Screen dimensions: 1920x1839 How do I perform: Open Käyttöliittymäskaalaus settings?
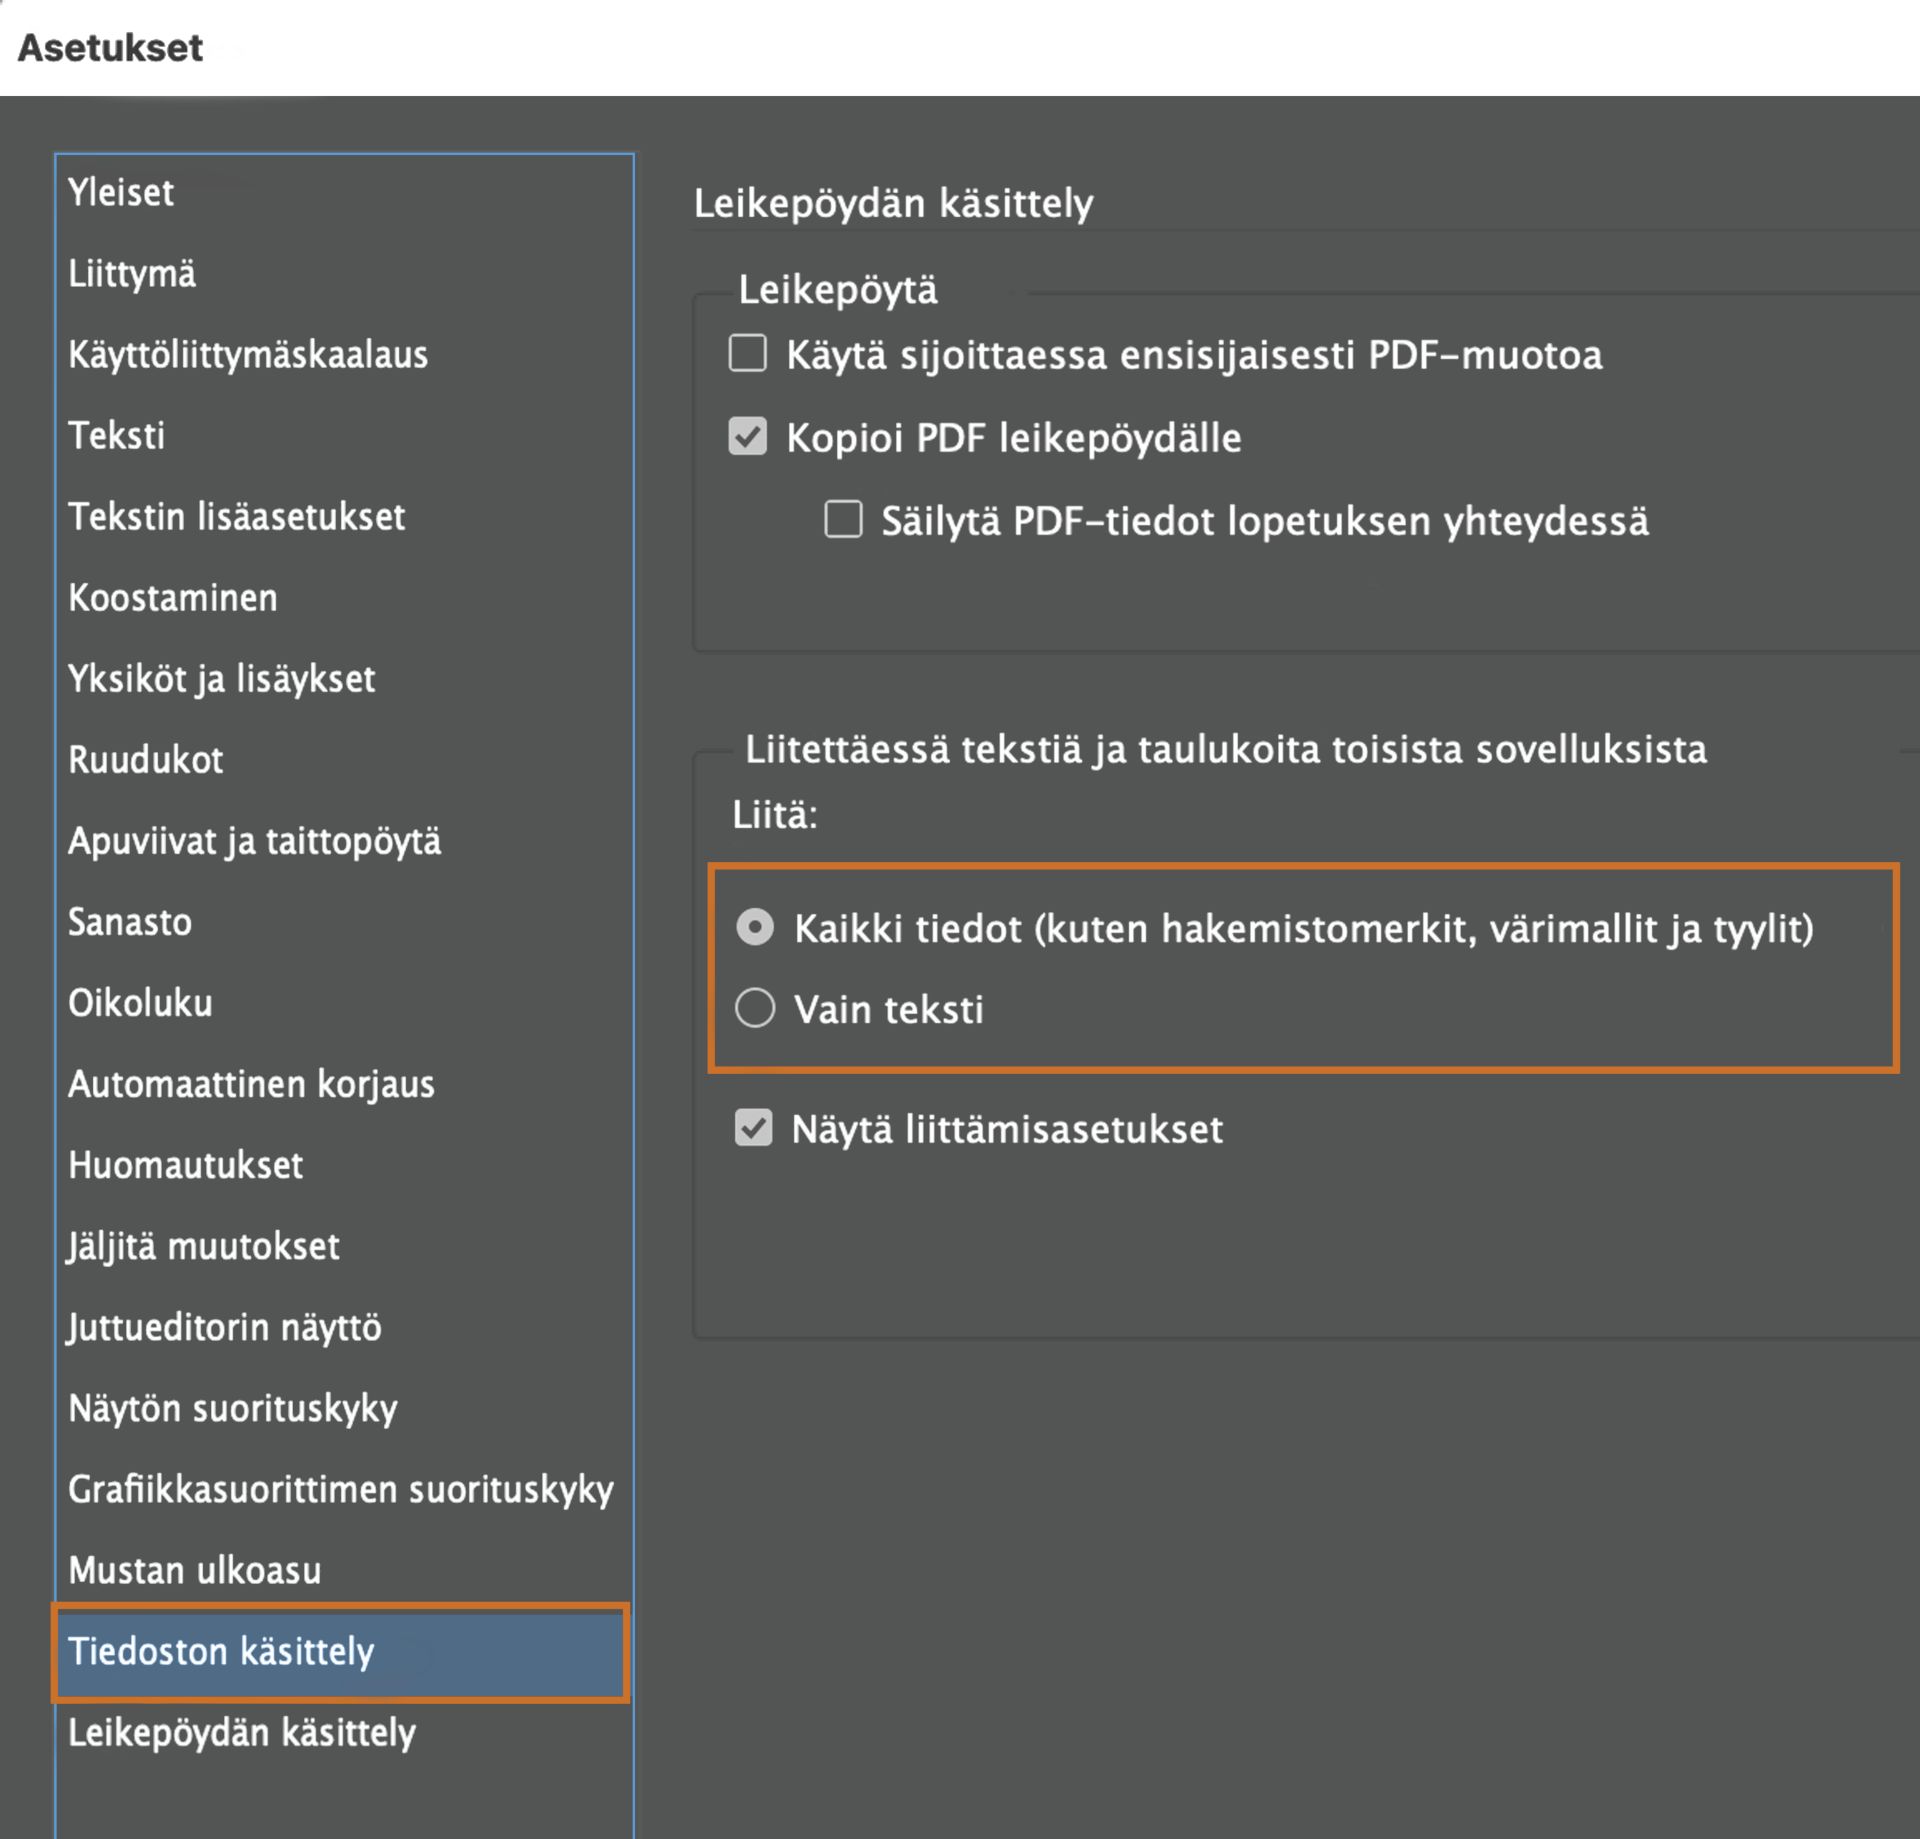(x=247, y=355)
